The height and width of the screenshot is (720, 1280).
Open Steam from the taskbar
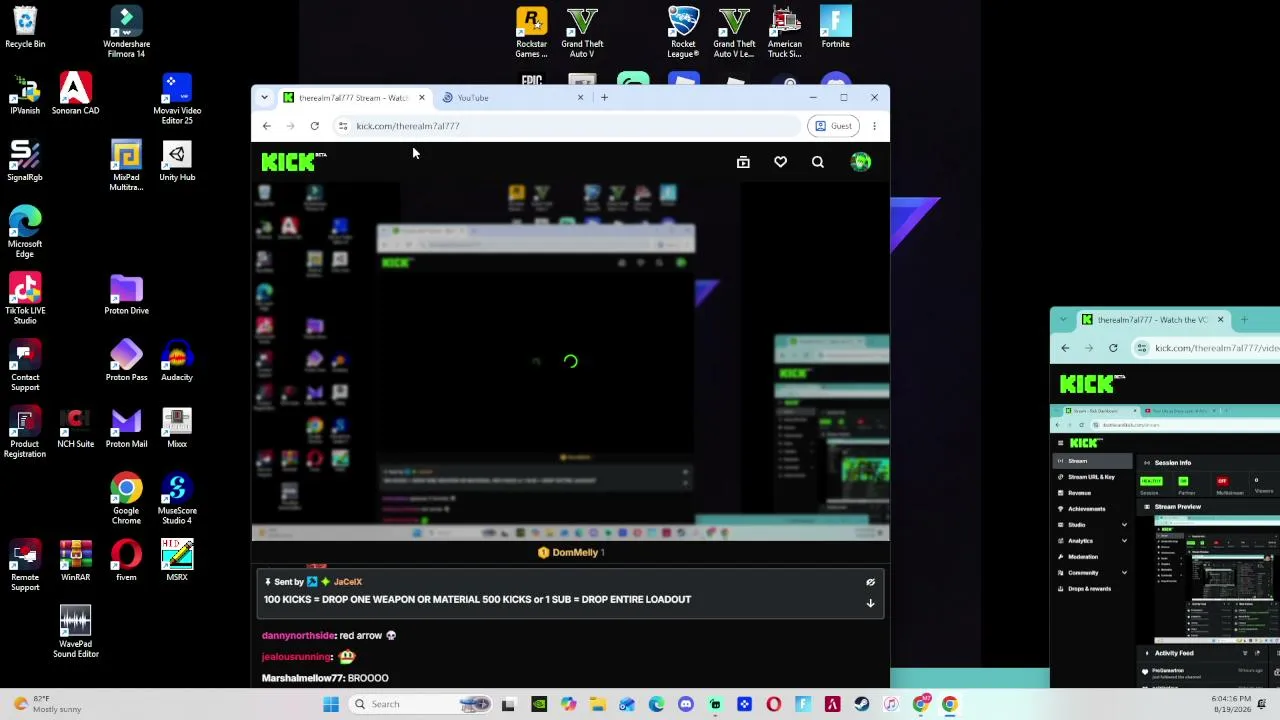862,704
